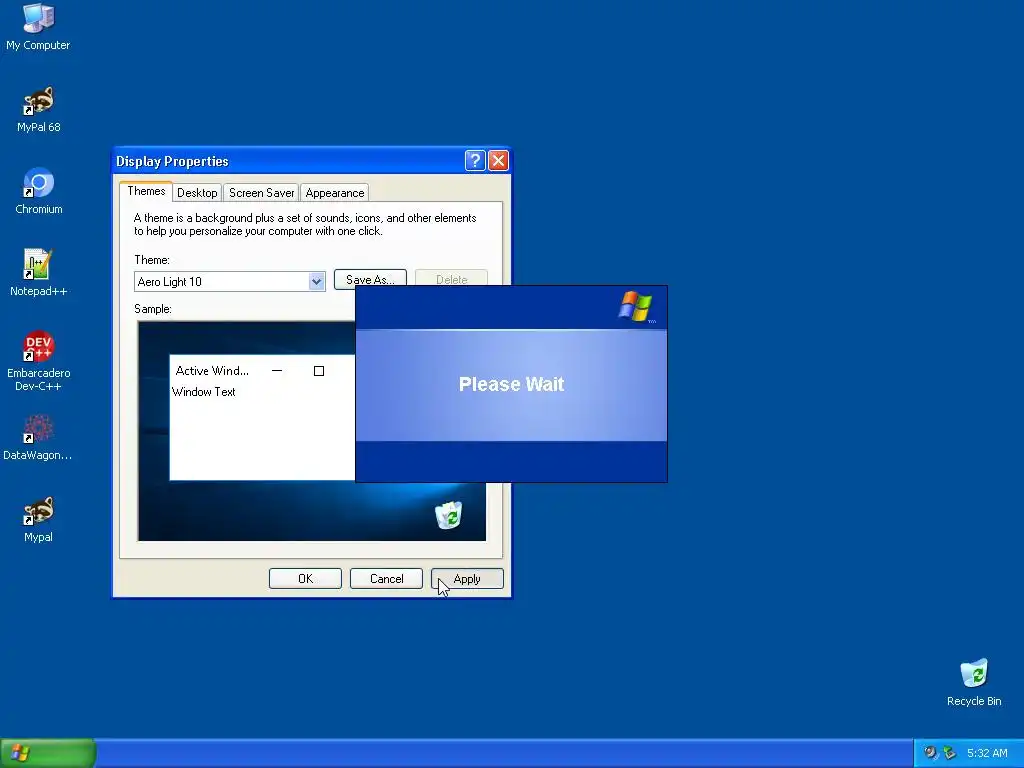Click the Apply button
This screenshot has height=768, width=1024.
coord(467,579)
